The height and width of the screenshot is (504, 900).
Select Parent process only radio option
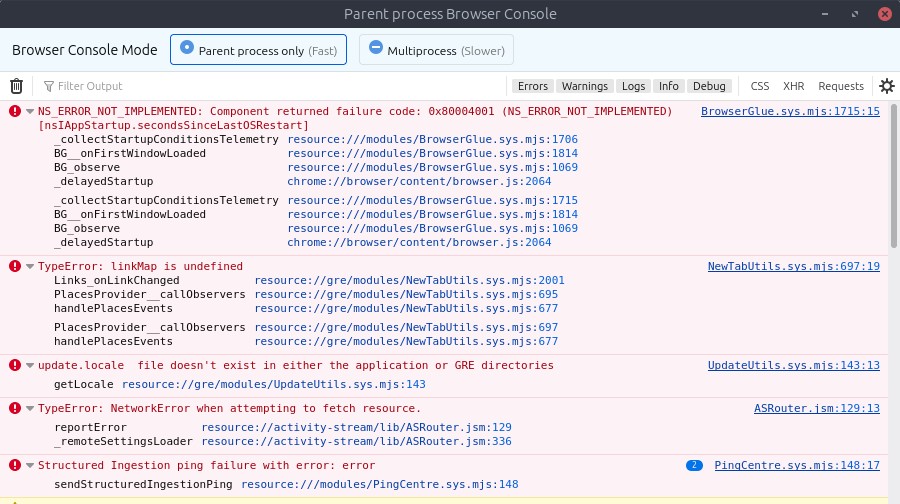258,50
